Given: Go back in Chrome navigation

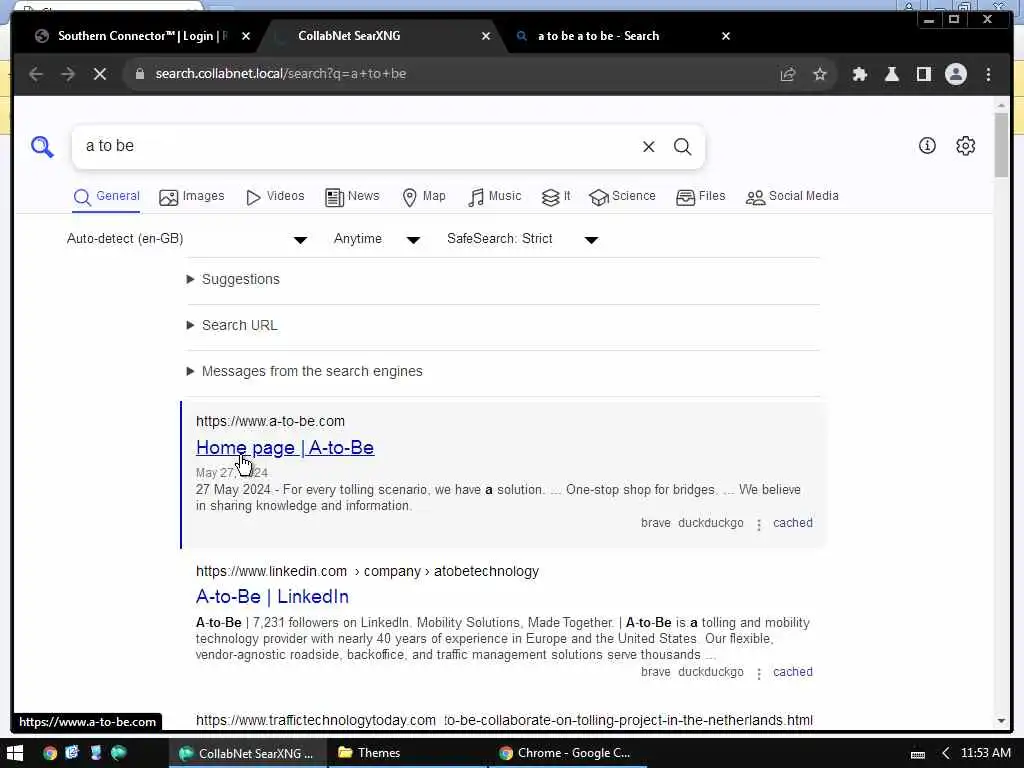Looking at the screenshot, I should coord(36,74).
